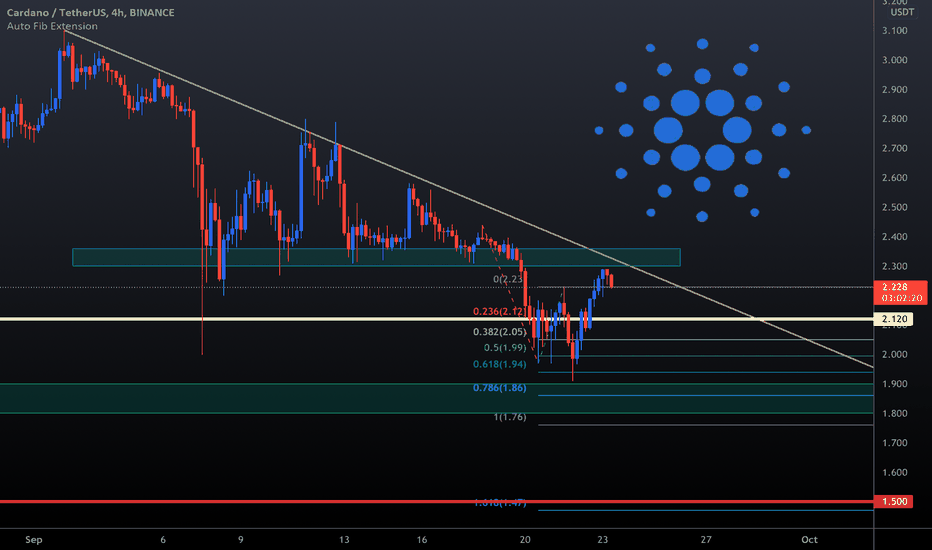
Task: Click the 9 date label on time axis
Action: [x=241, y=540]
